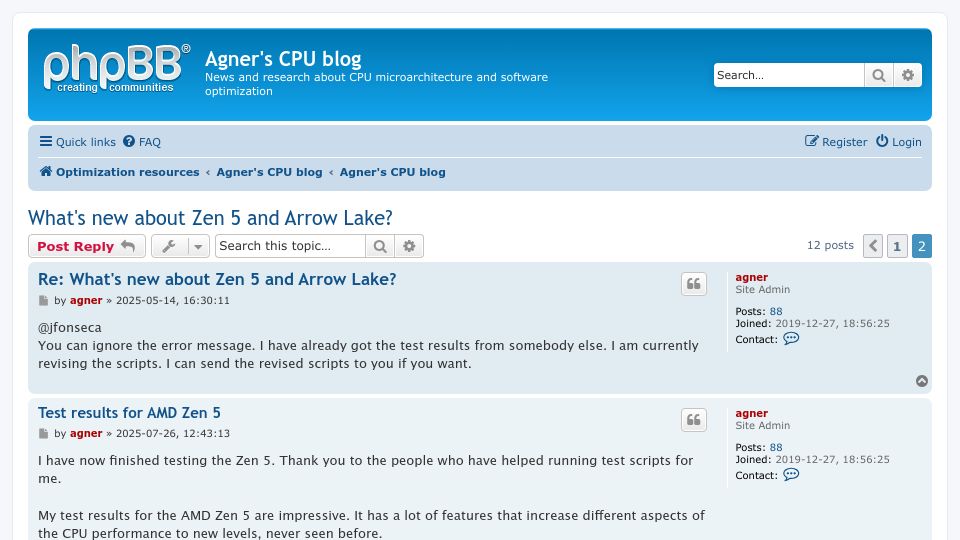Screen dimensions: 960x540
Task: Jump to top arrow of first post
Action: tap(921, 381)
